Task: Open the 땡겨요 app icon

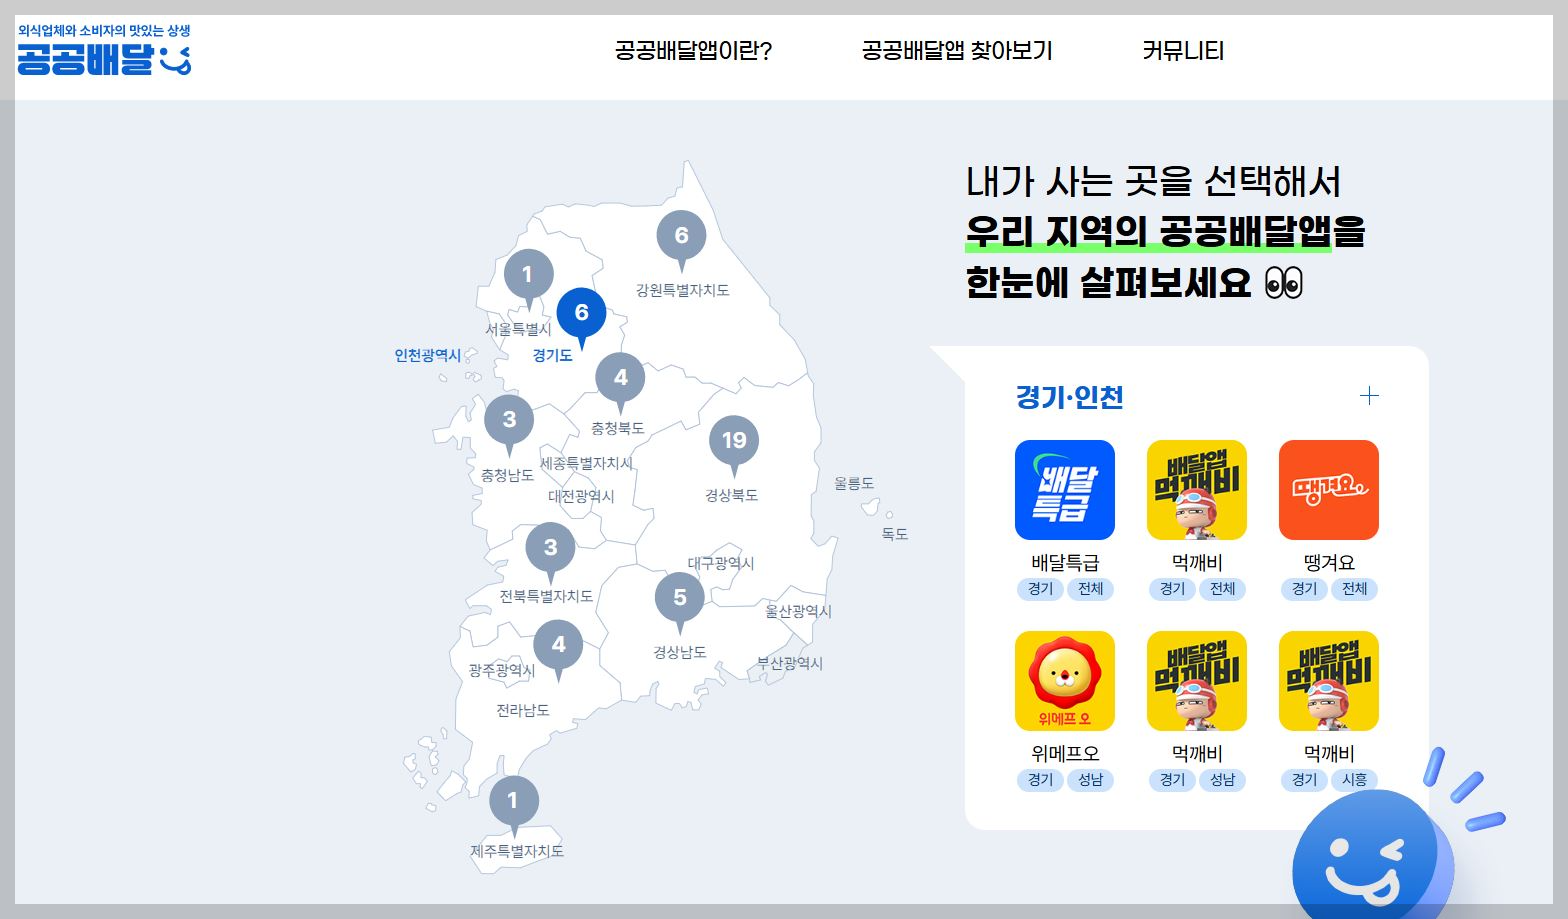Action: pyautogui.click(x=1329, y=490)
